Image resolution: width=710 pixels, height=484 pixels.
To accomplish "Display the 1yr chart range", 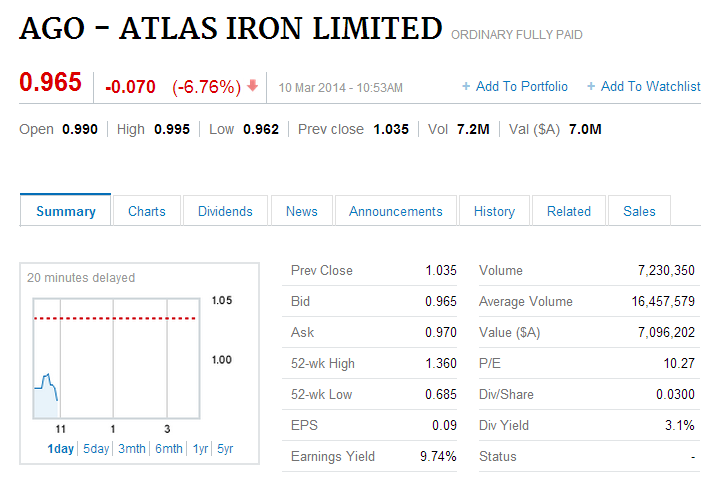I will (201, 449).
